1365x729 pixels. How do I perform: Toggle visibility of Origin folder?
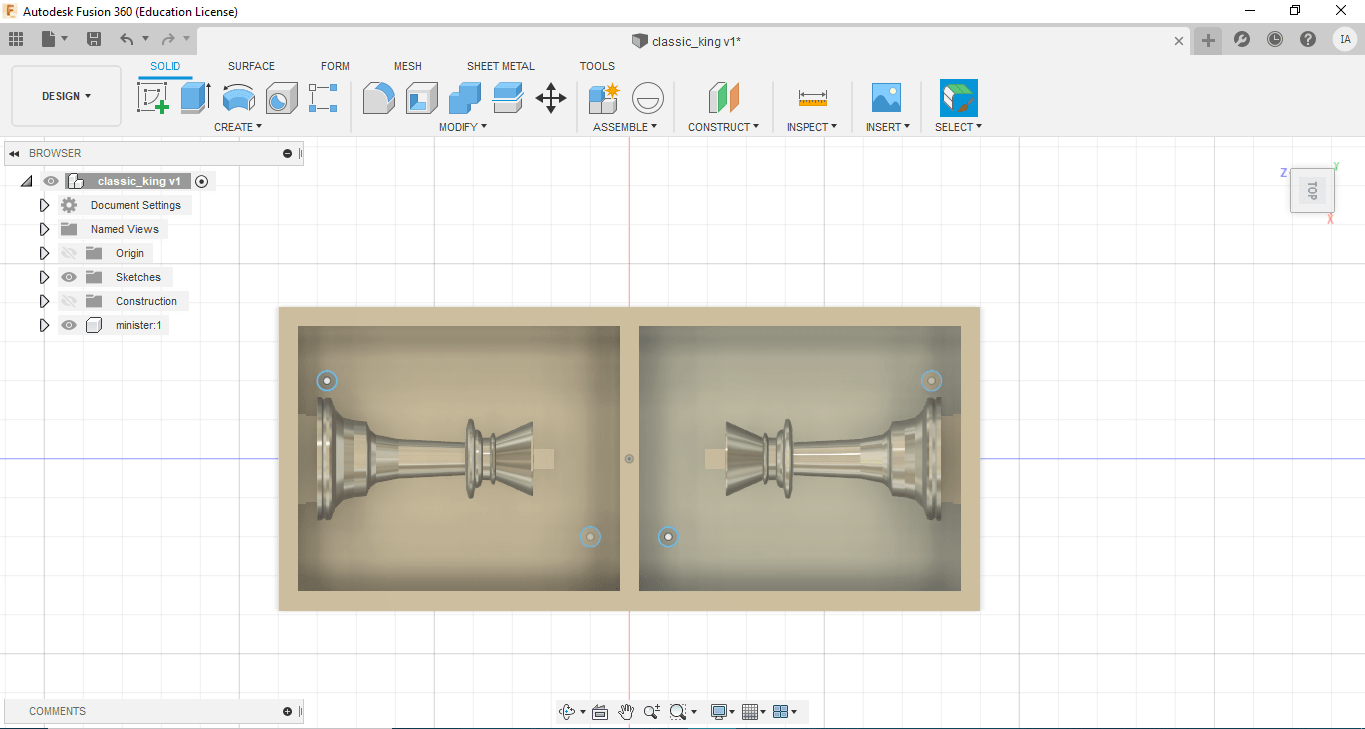point(69,253)
